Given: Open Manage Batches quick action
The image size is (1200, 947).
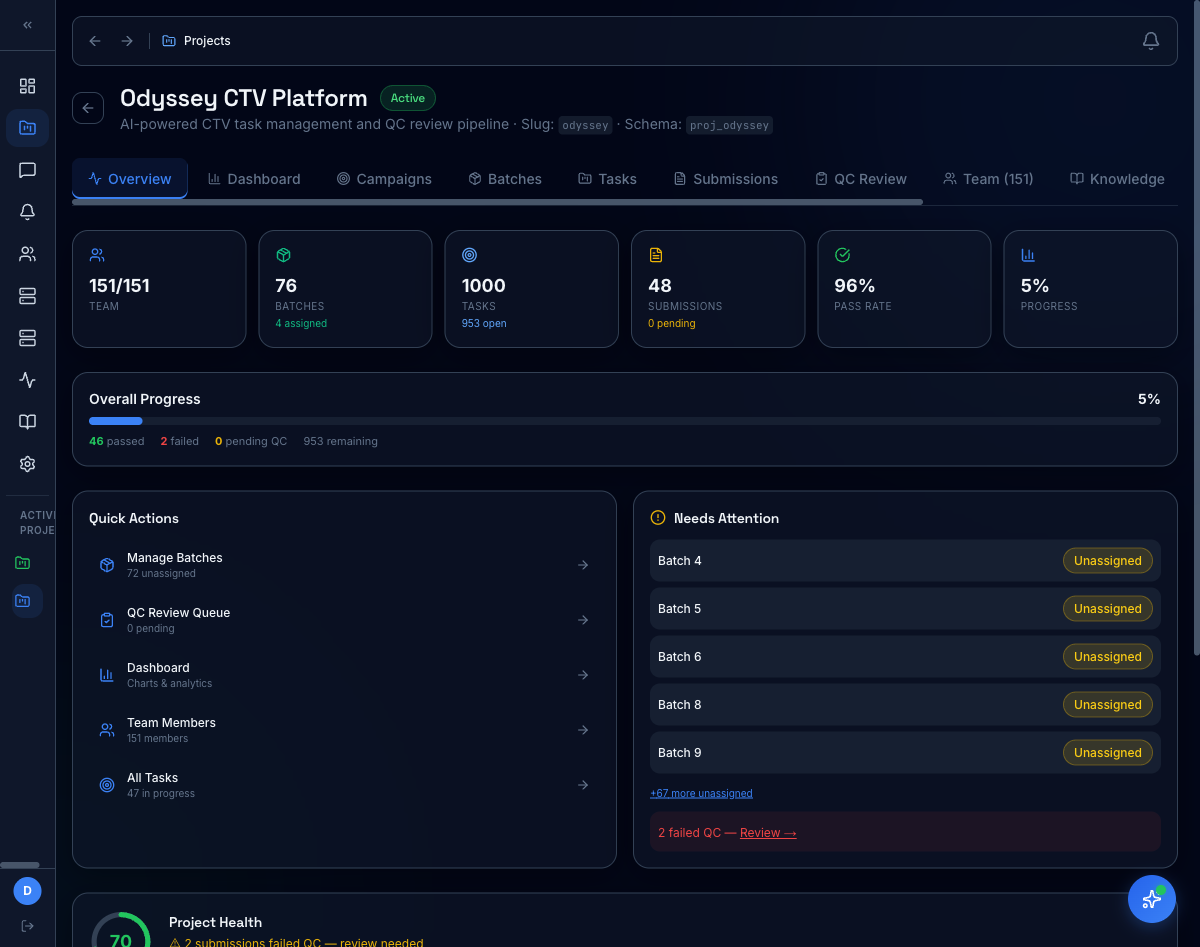Looking at the screenshot, I should click(344, 565).
